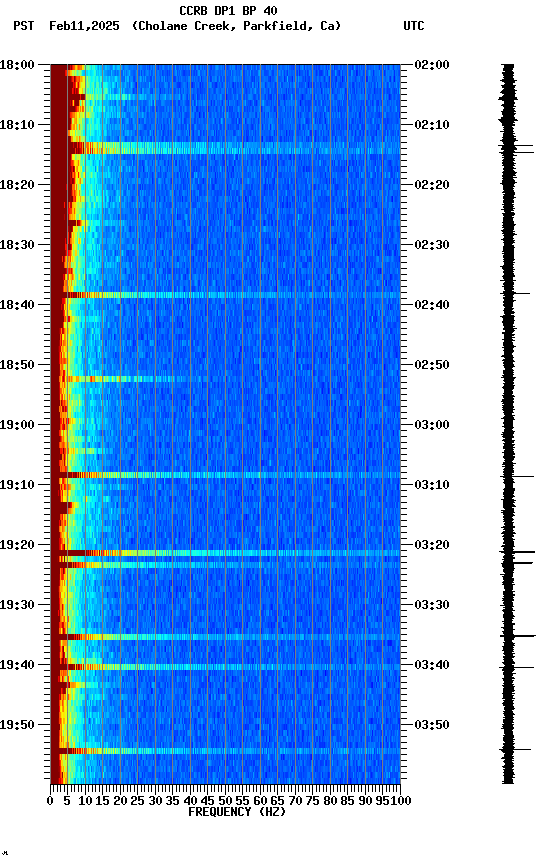552x864 pixels.
Task: Click the 75 Hz frequency axis label
Action: [x=312, y=802]
